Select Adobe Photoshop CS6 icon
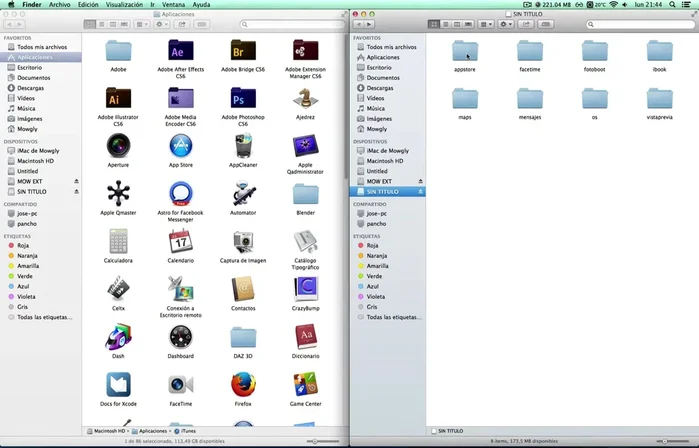Image resolution: width=699 pixels, height=448 pixels. tap(243, 98)
